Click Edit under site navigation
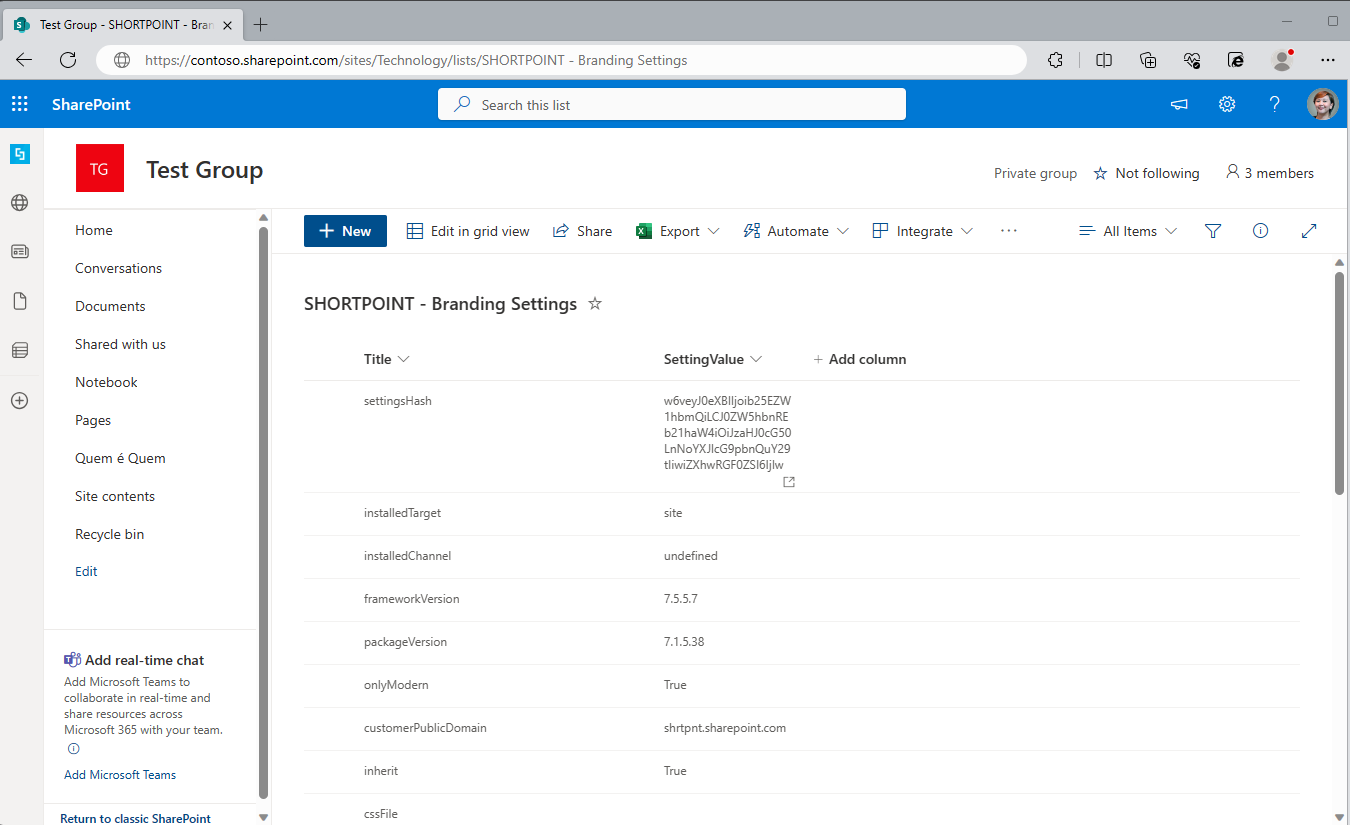The height and width of the screenshot is (825, 1350). [86, 571]
